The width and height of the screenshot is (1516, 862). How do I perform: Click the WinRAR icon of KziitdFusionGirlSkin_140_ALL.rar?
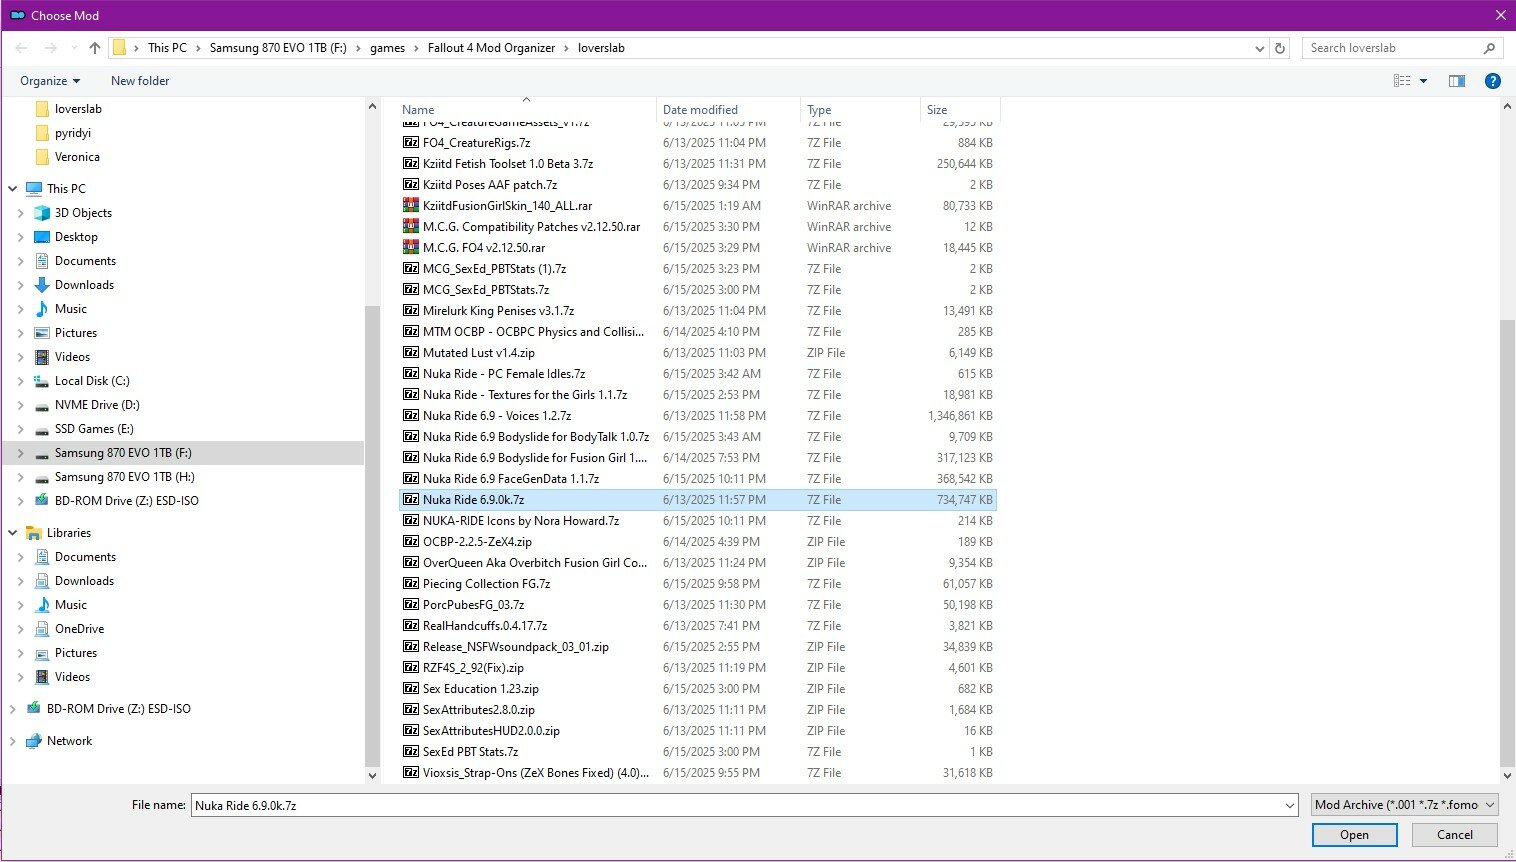410,205
